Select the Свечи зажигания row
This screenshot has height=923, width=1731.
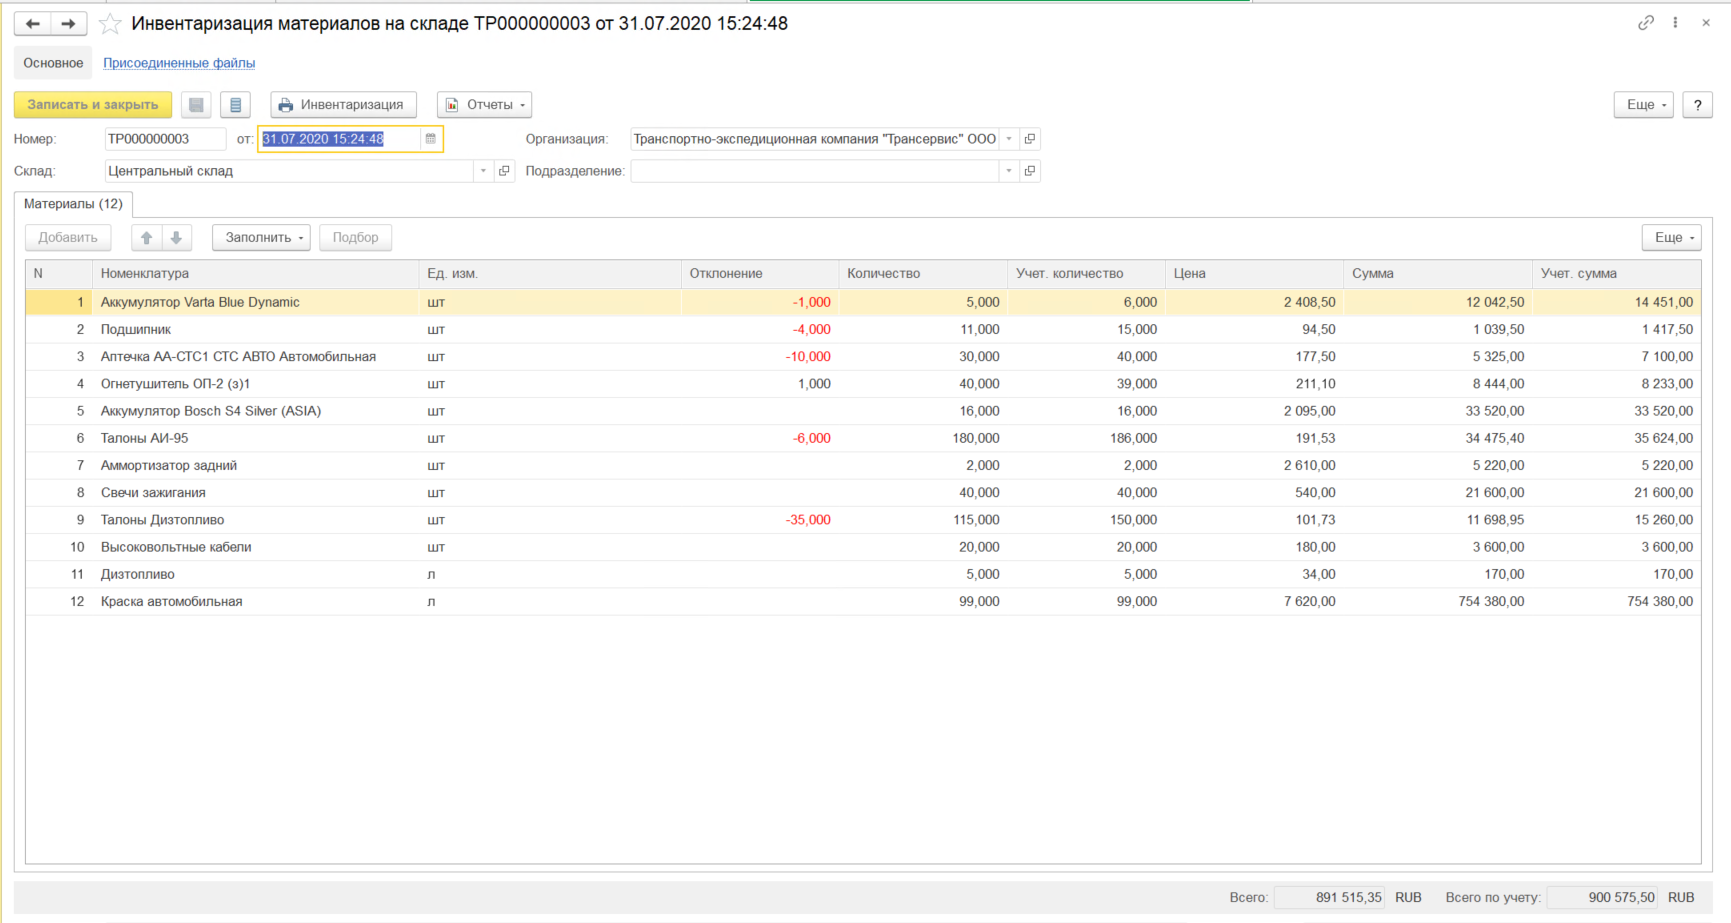click(x=863, y=493)
